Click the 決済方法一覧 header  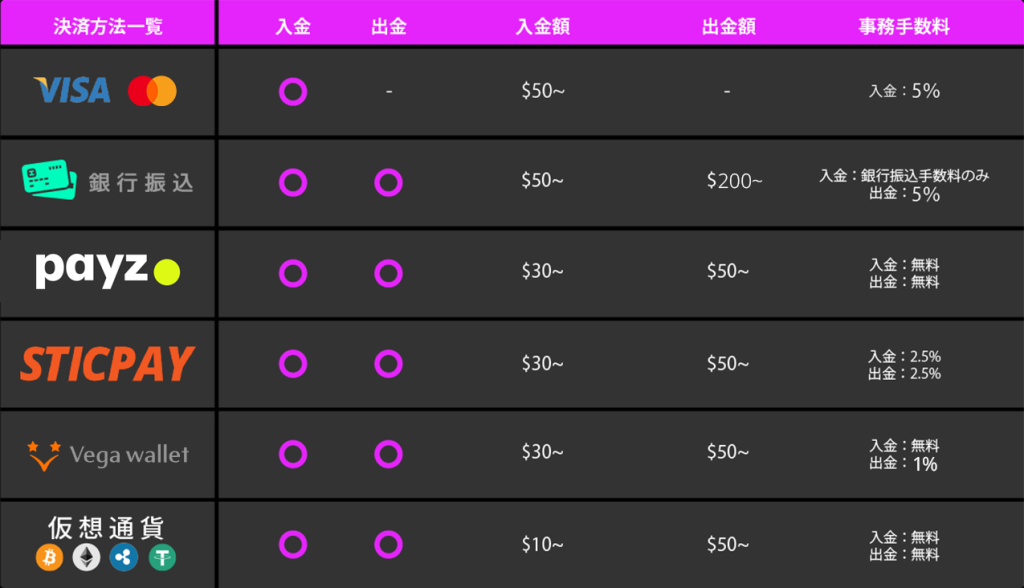108,26
